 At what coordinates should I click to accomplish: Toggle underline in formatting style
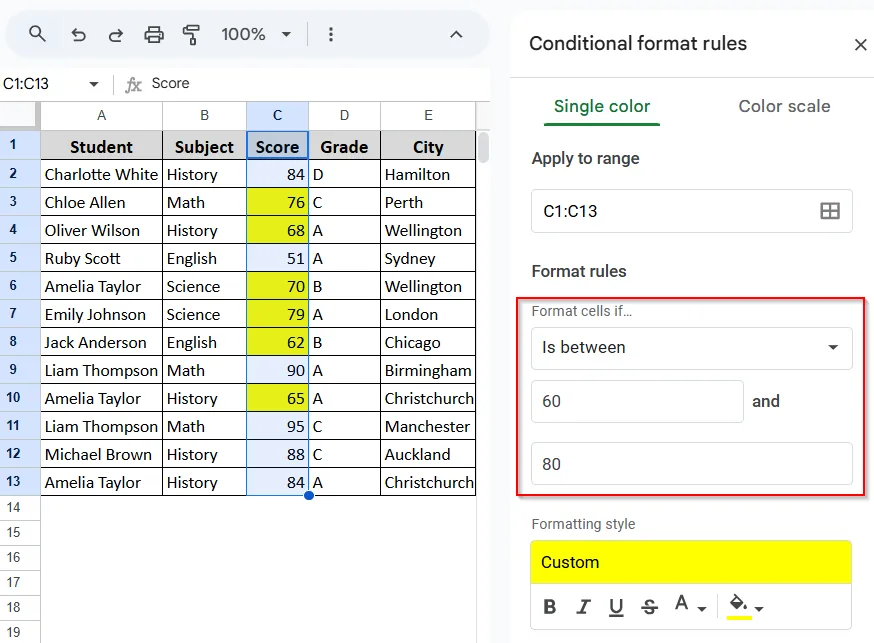[616, 606]
